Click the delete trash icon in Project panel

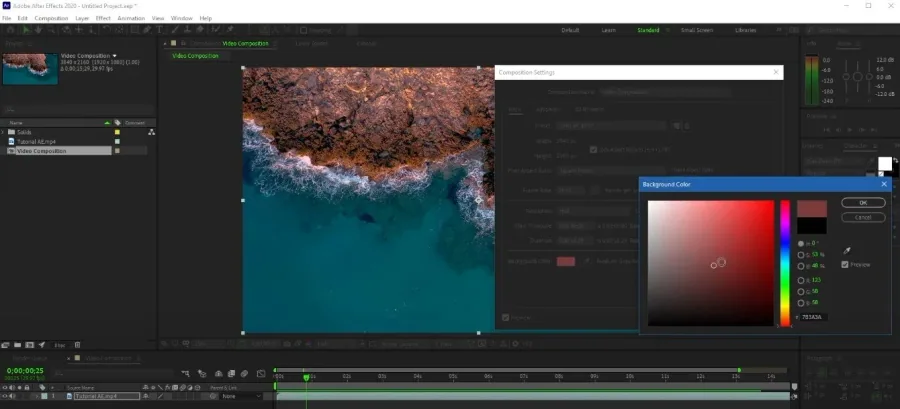pos(77,345)
